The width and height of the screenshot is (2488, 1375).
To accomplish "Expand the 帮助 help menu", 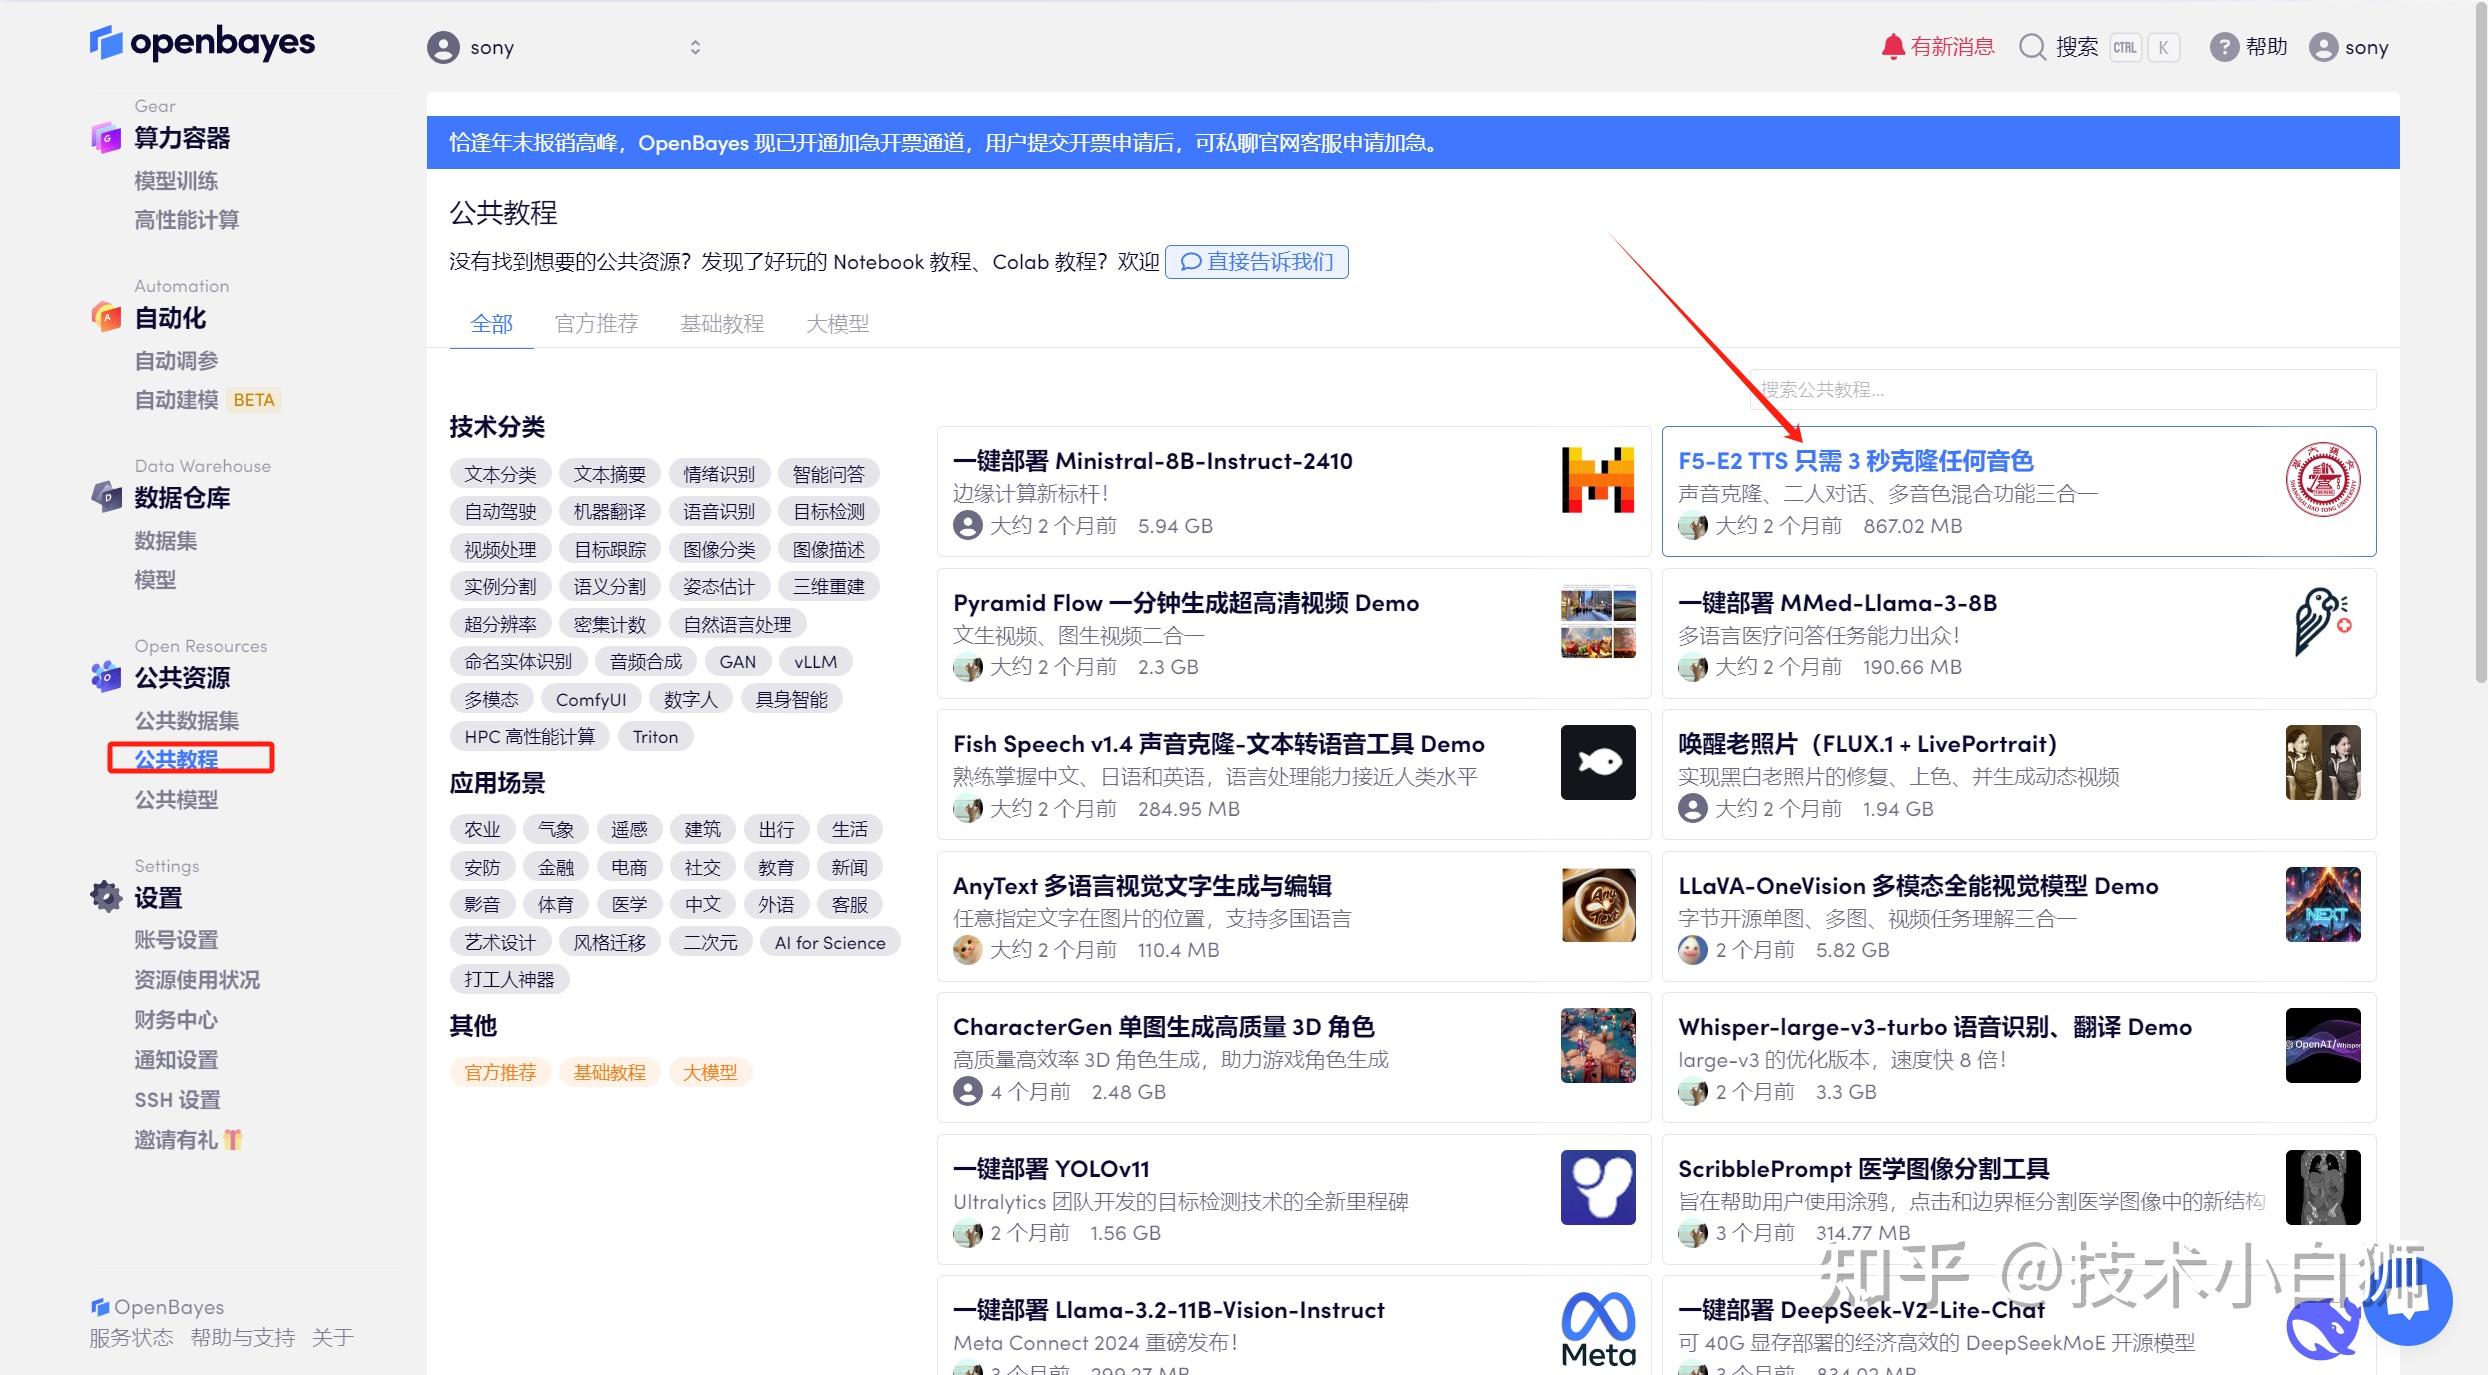I will 2247,46.
